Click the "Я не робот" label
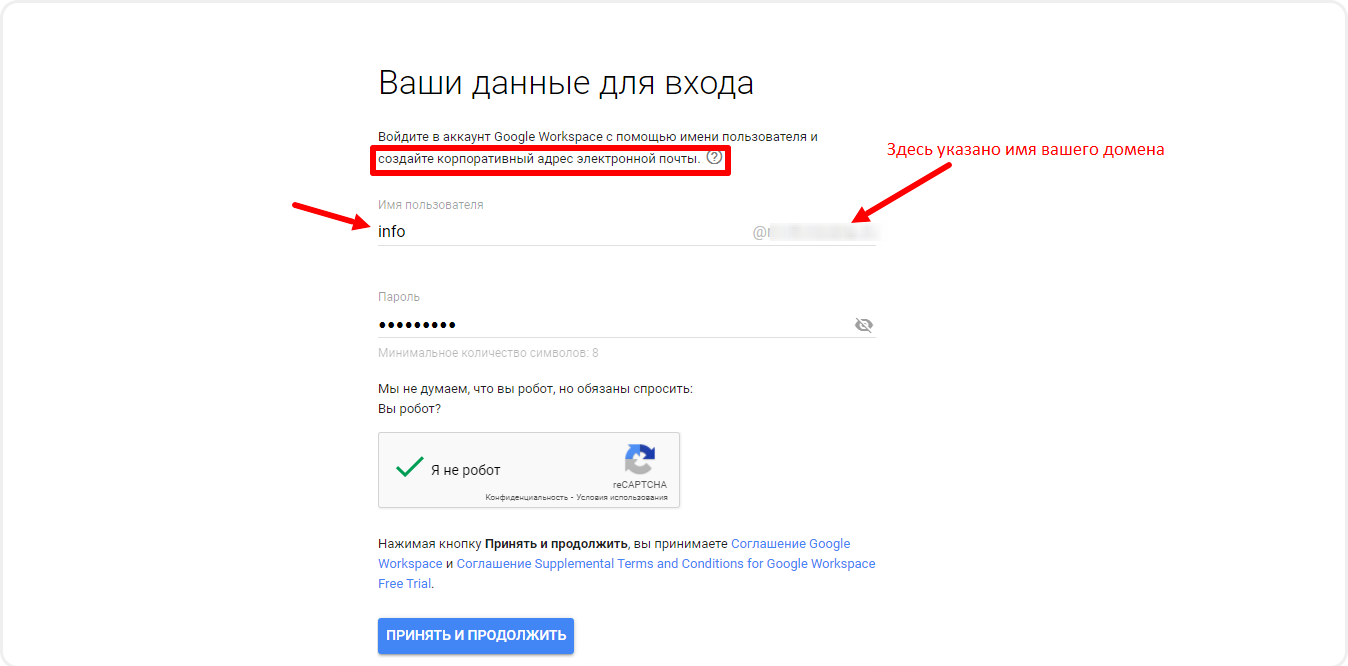The width and height of the screenshot is (1348, 666). click(465, 470)
